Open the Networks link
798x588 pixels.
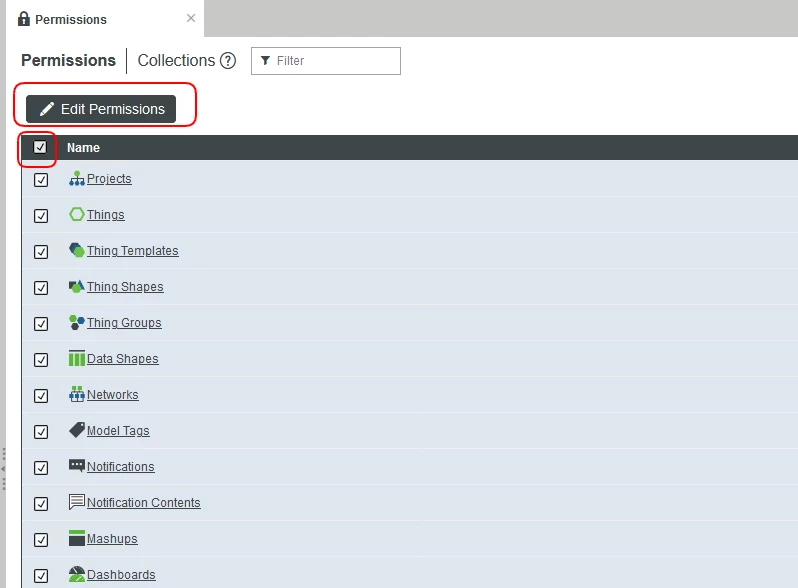click(x=112, y=395)
